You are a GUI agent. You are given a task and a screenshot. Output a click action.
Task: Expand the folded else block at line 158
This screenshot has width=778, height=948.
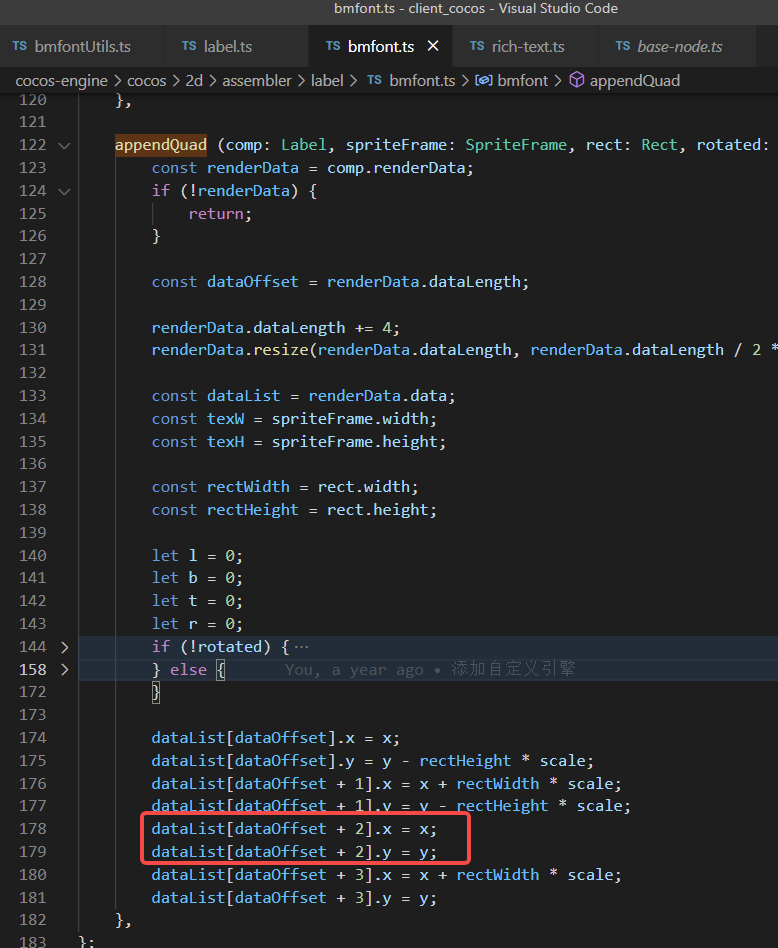[x=65, y=670]
